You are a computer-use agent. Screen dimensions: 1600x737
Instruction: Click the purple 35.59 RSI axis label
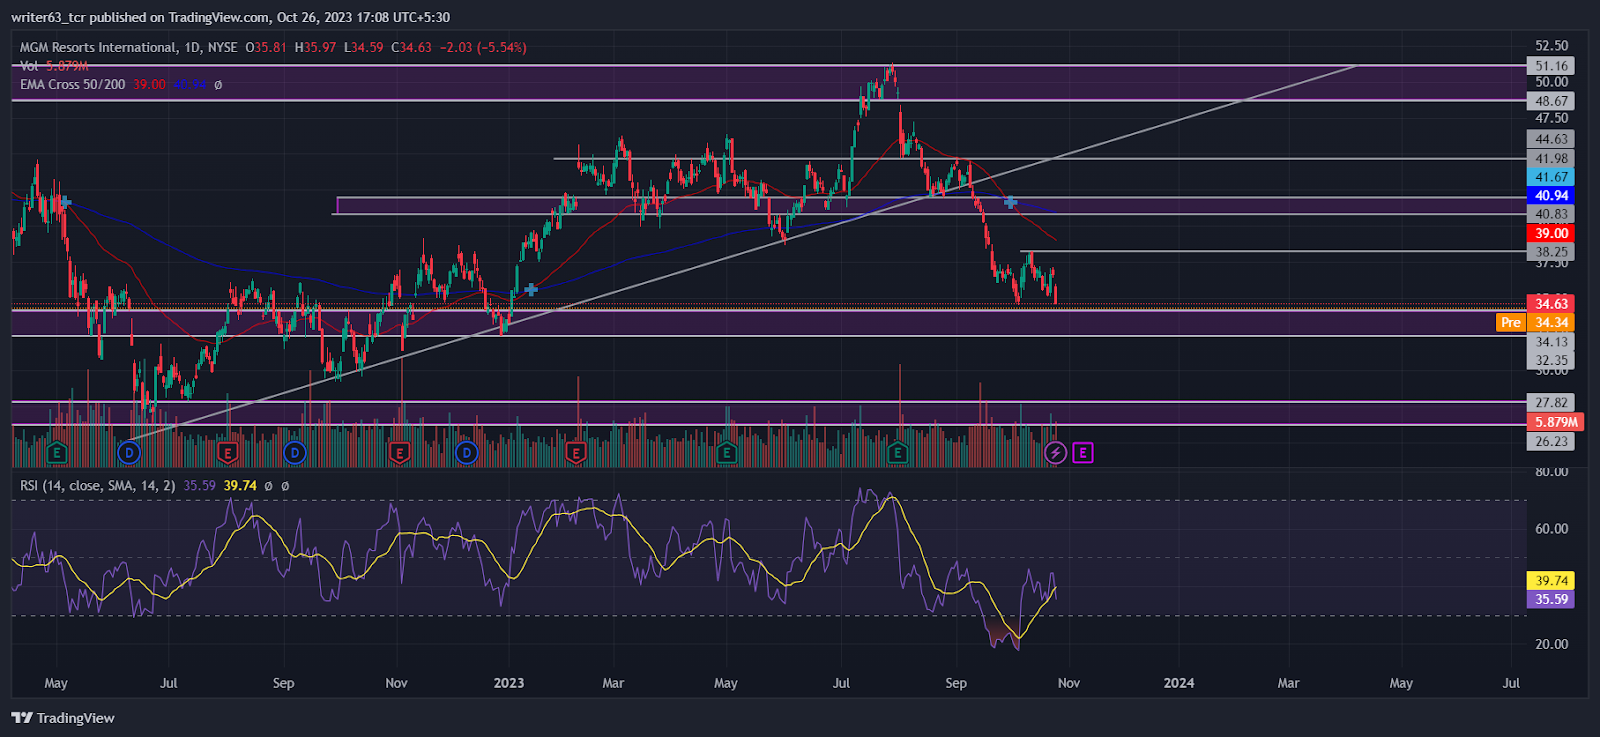pos(1551,599)
